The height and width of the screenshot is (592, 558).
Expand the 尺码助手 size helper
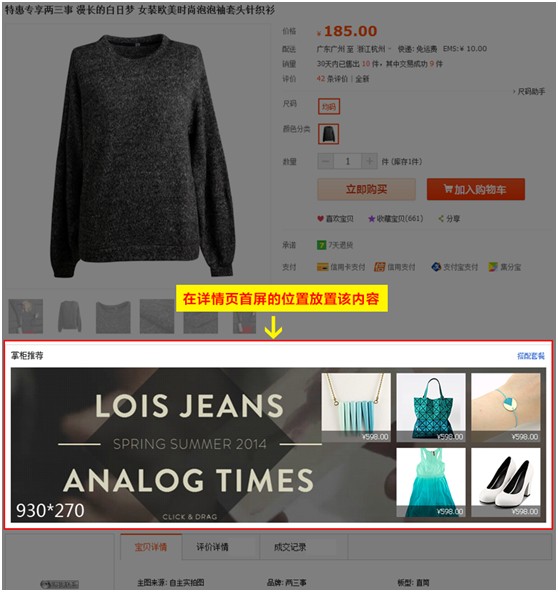(529, 92)
